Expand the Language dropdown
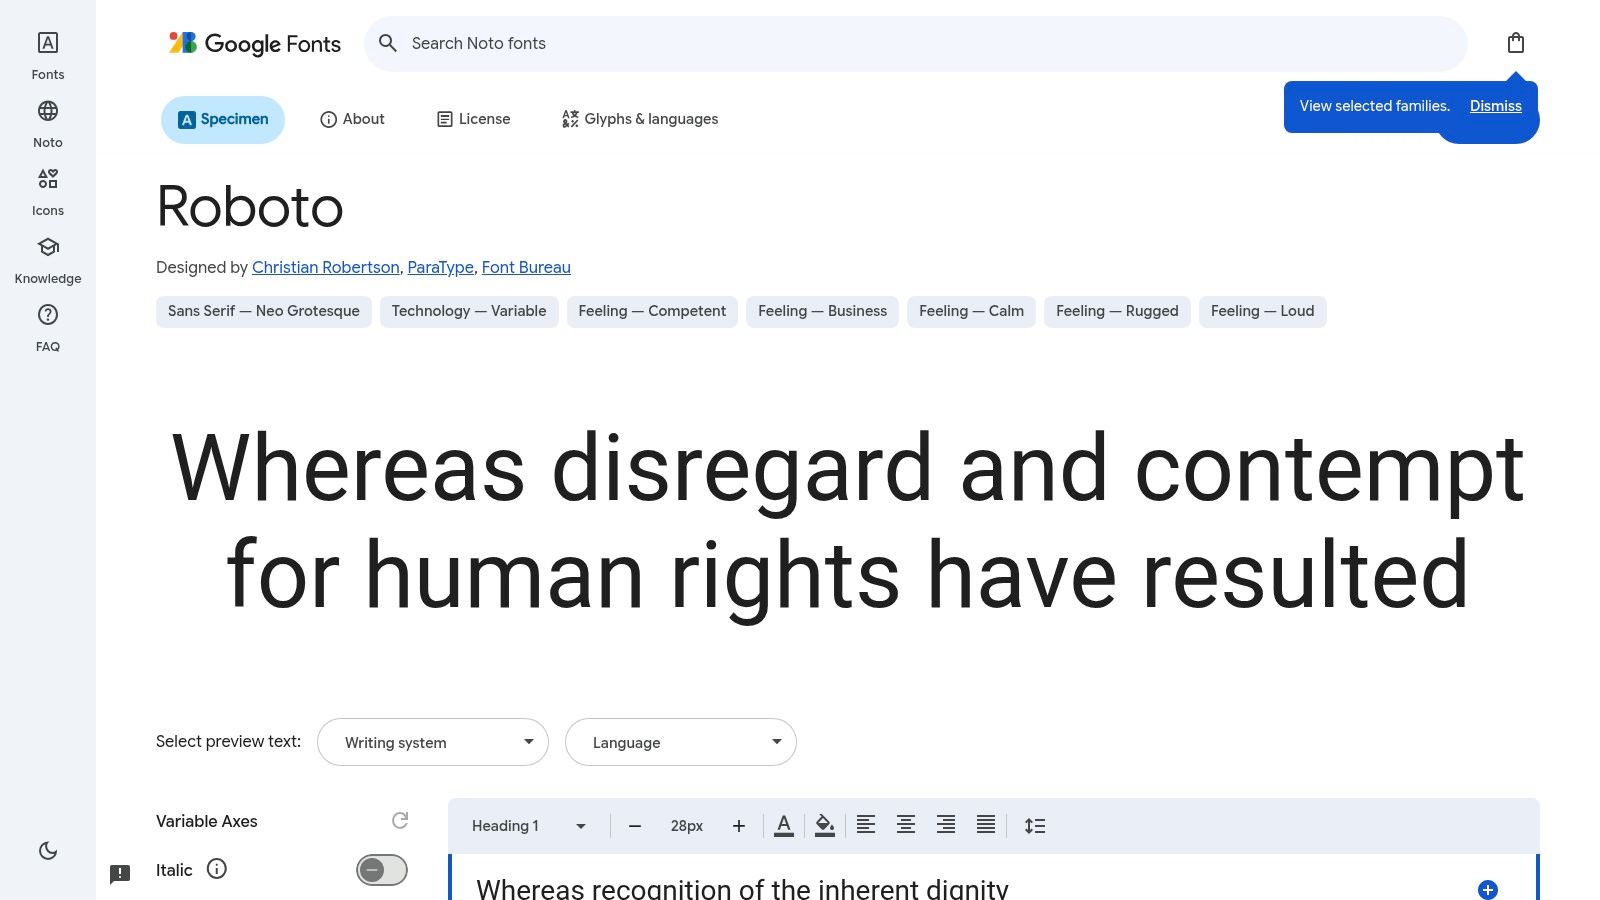Screen dimensions: 1600x900 (681, 742)
